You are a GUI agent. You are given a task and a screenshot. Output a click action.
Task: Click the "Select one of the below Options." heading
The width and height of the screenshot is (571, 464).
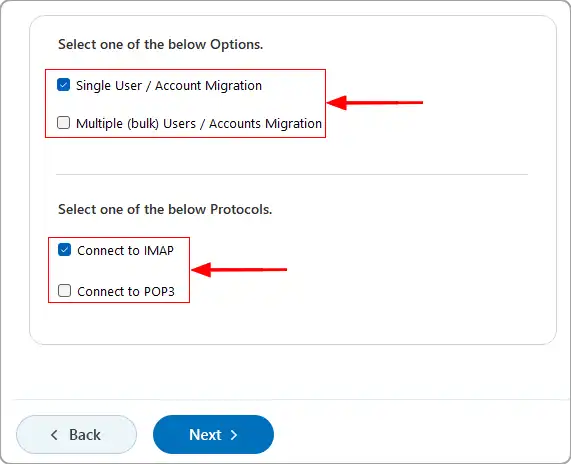(x=161, y=44)
